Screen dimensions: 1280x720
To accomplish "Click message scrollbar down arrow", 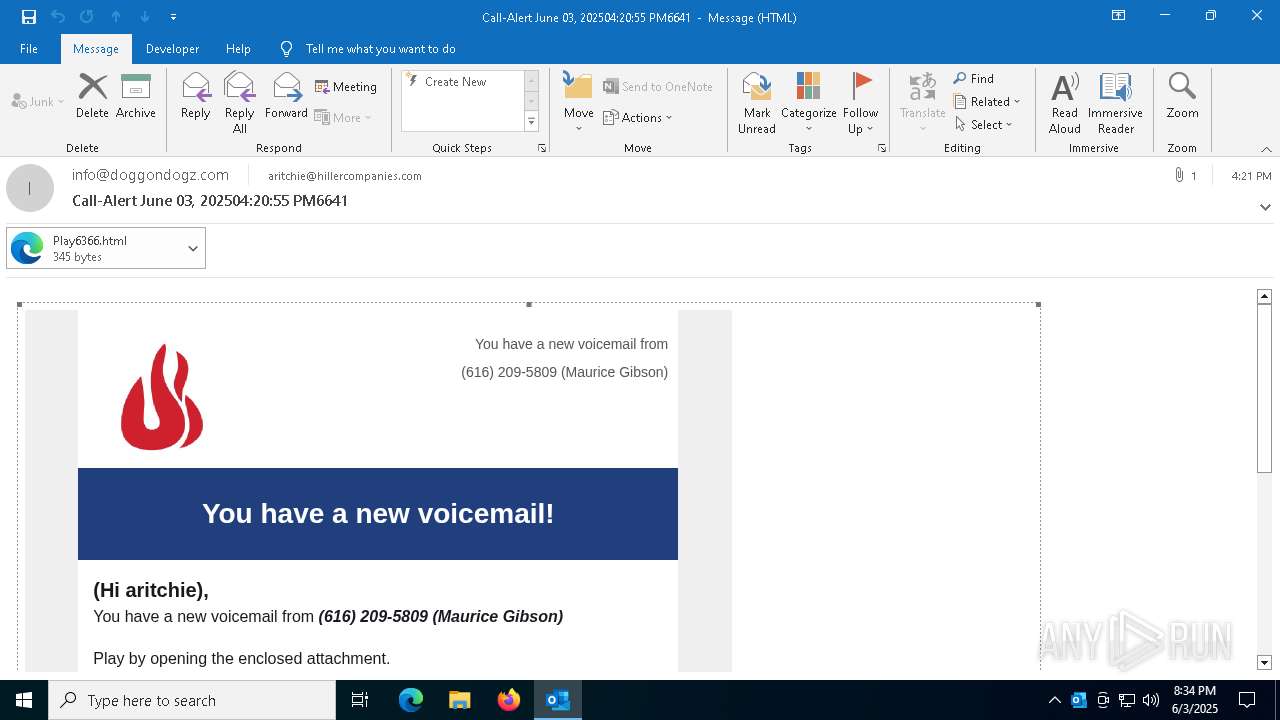I will 1264,663.
